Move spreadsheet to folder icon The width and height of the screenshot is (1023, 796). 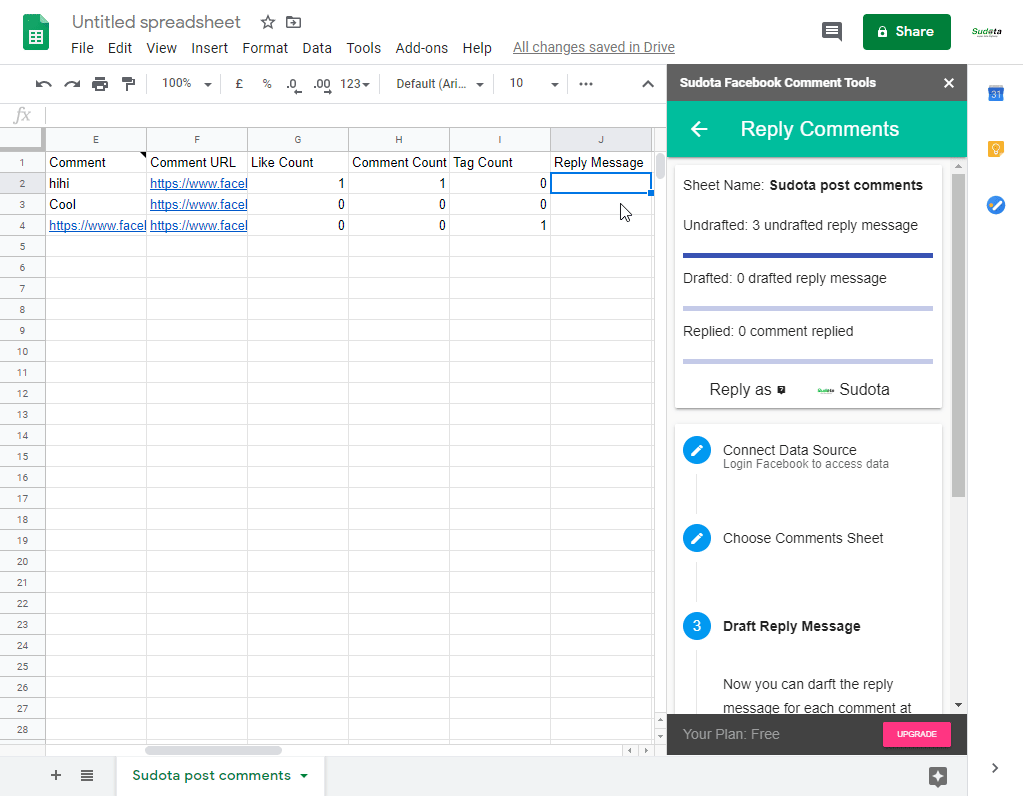click(294, 22)
